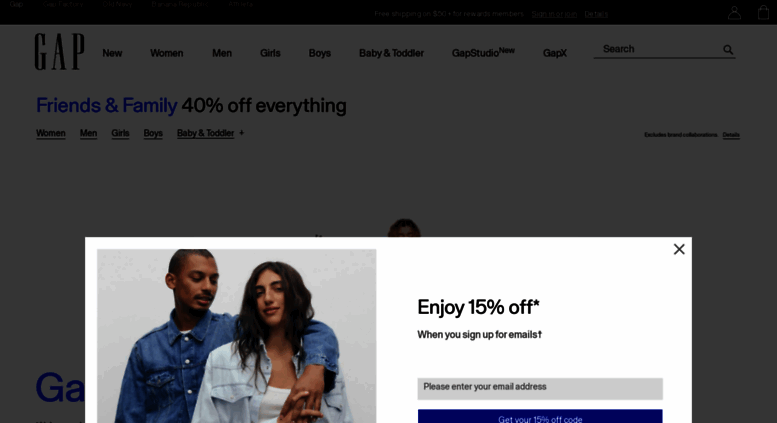Image resolution: width=777 pixels, height=423 pixels.
Task: Click the email address input field
Action: (540, 389)
